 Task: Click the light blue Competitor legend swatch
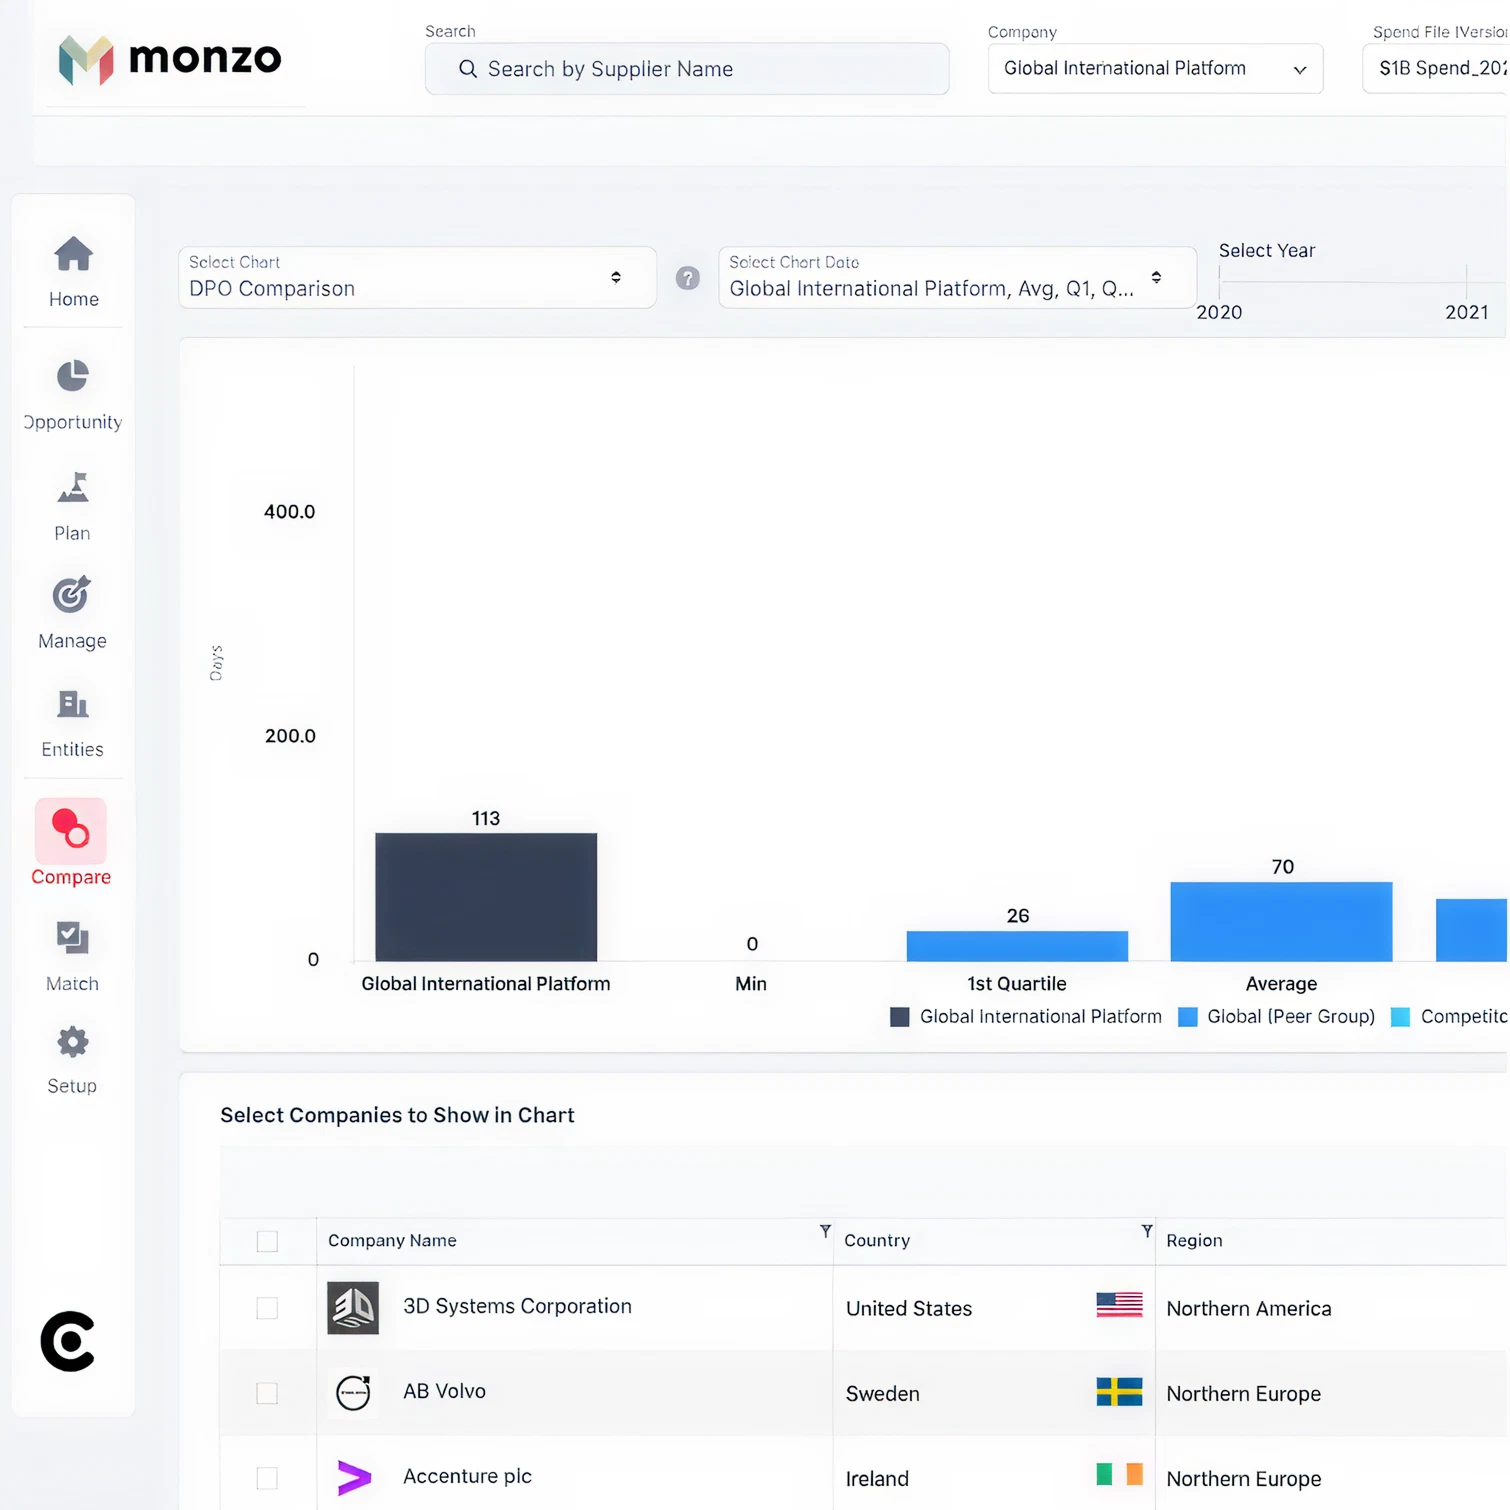[x=1401, y=1017]
